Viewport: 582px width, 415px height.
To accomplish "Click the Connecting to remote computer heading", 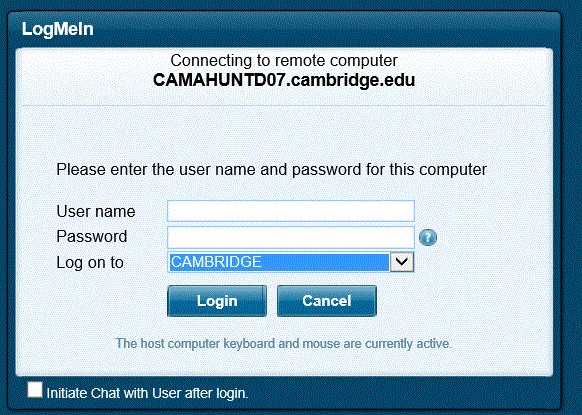I will (x=284, y=61).
